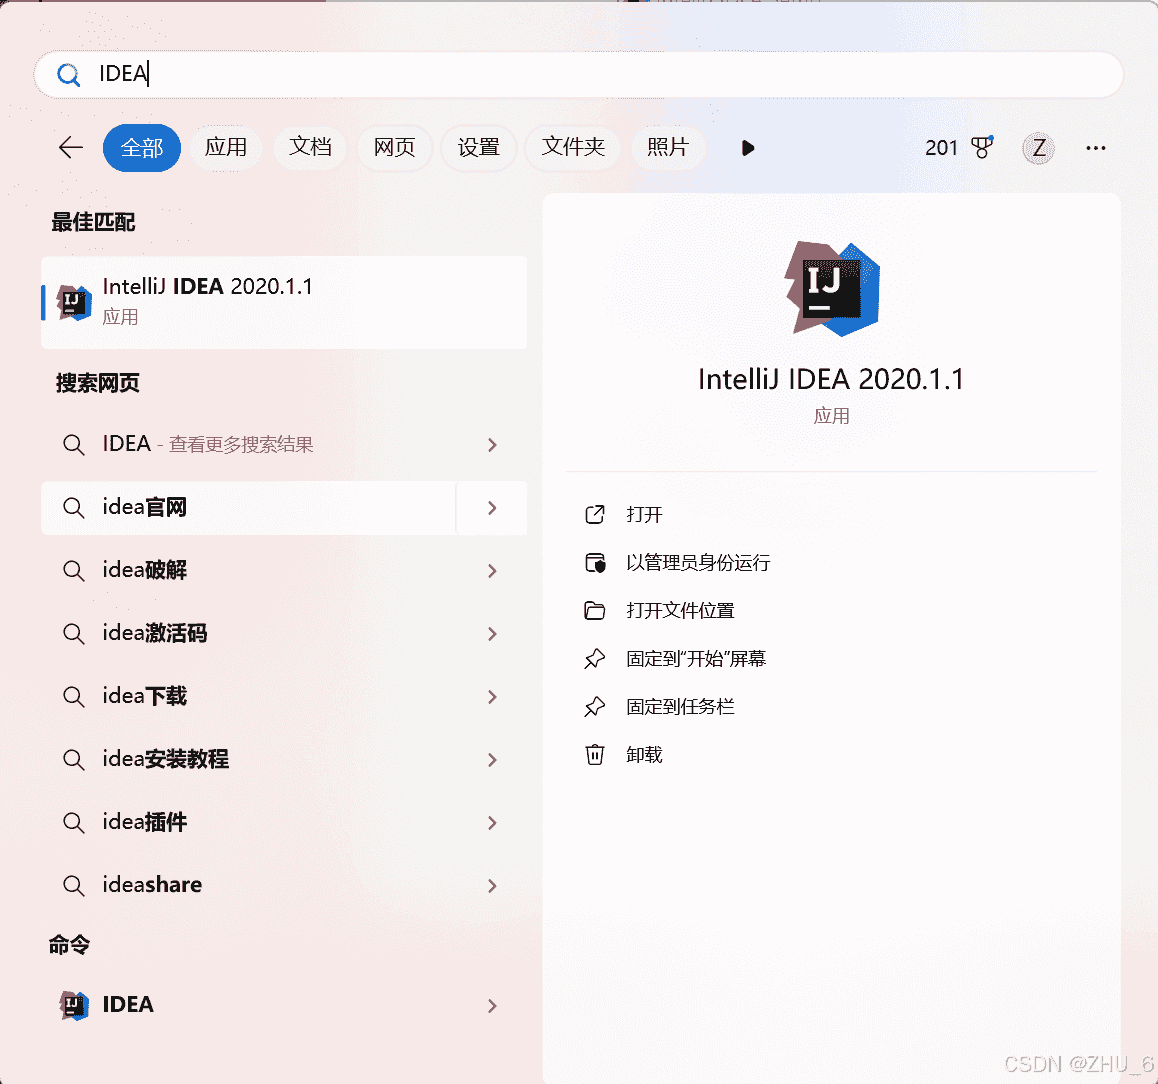Click the pin icon beside 固定到任务栏
Viewport: 1158px width, 1084px height.
coord(595,707)
